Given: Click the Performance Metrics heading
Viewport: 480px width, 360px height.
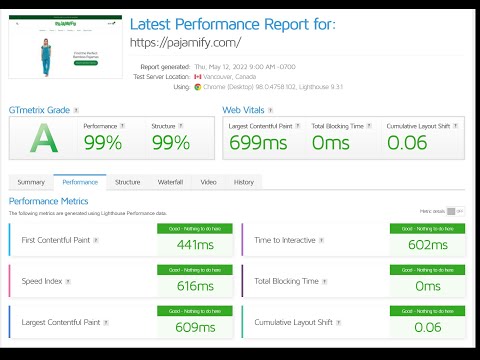Looking at the screenshot, I should [x=48, y=201].
